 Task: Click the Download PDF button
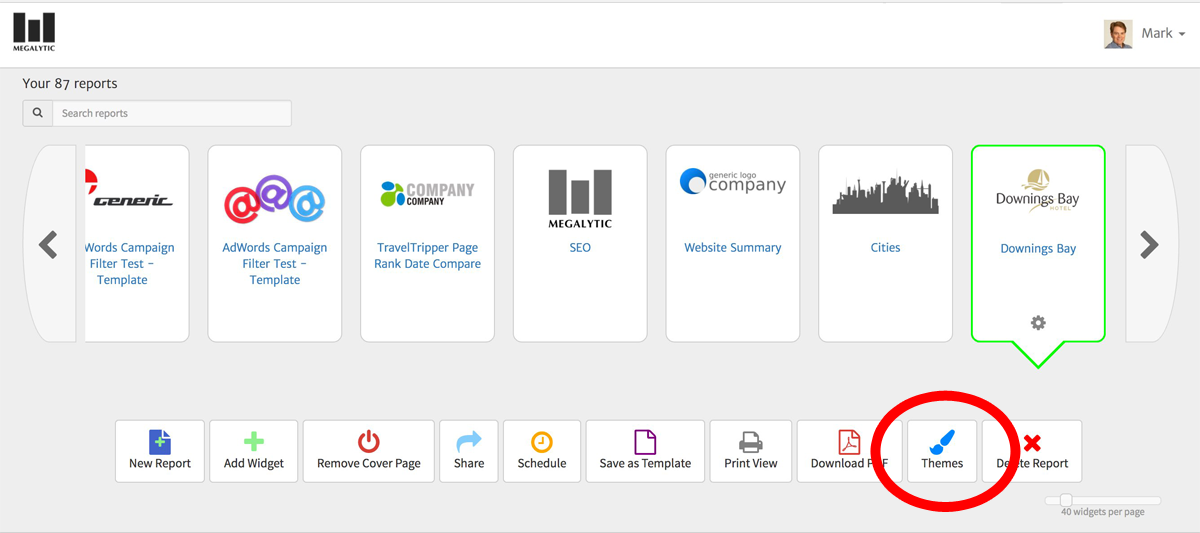point(848,451)
